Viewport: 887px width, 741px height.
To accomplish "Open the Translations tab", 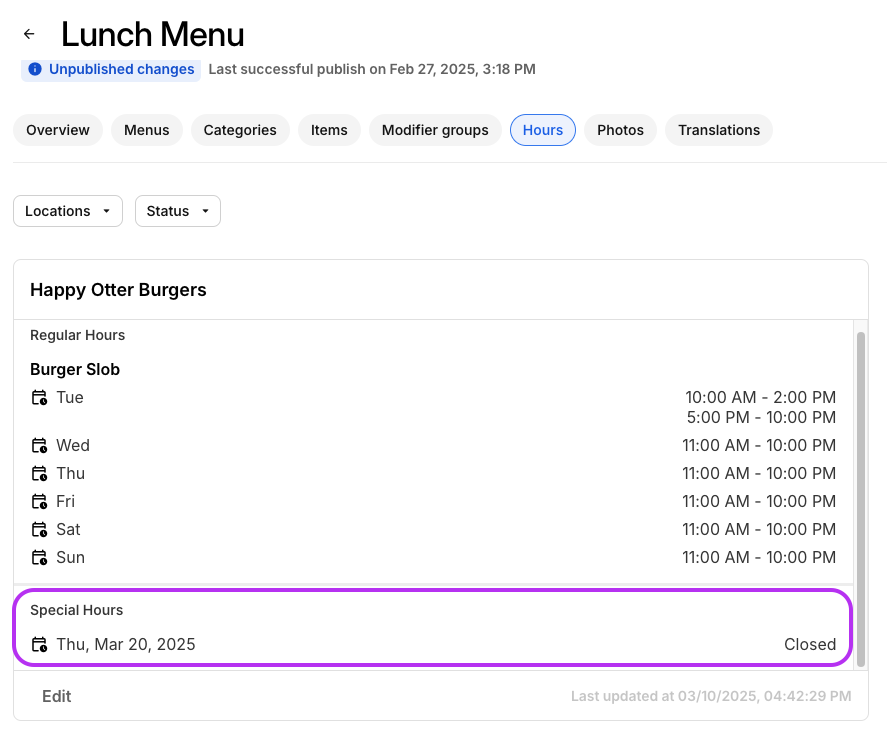I will pos(718,130).
